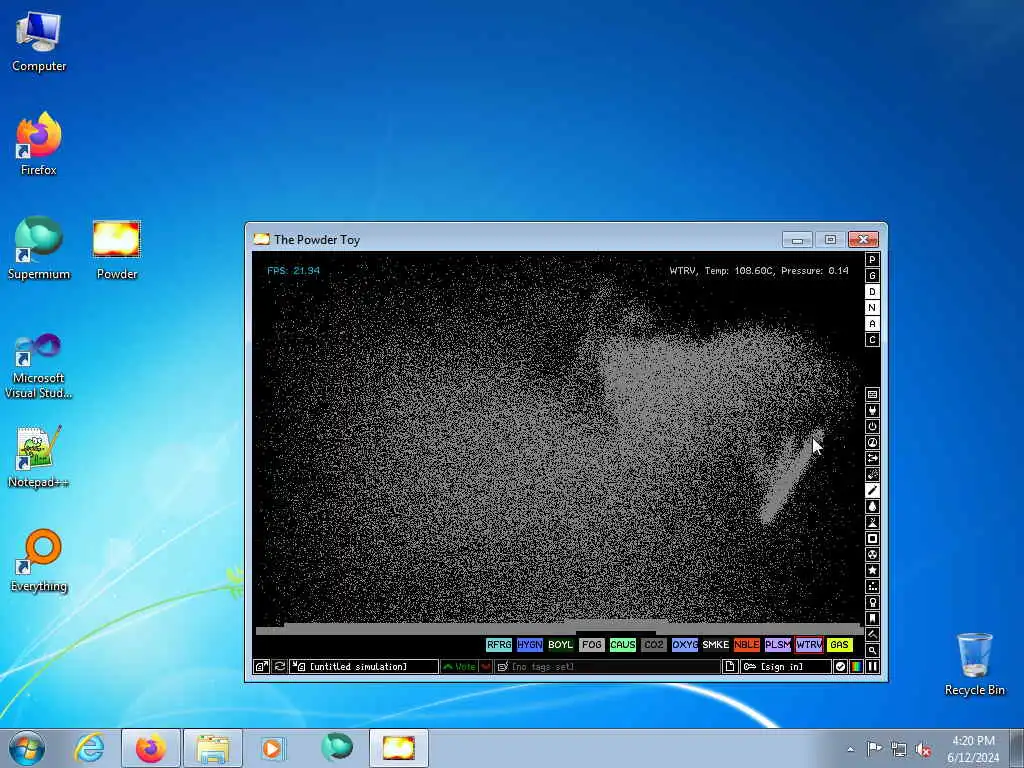This screenshot has height=768, width=1024.
Task: Open the Game of Life menu
Action: click(x=872, y=586)
